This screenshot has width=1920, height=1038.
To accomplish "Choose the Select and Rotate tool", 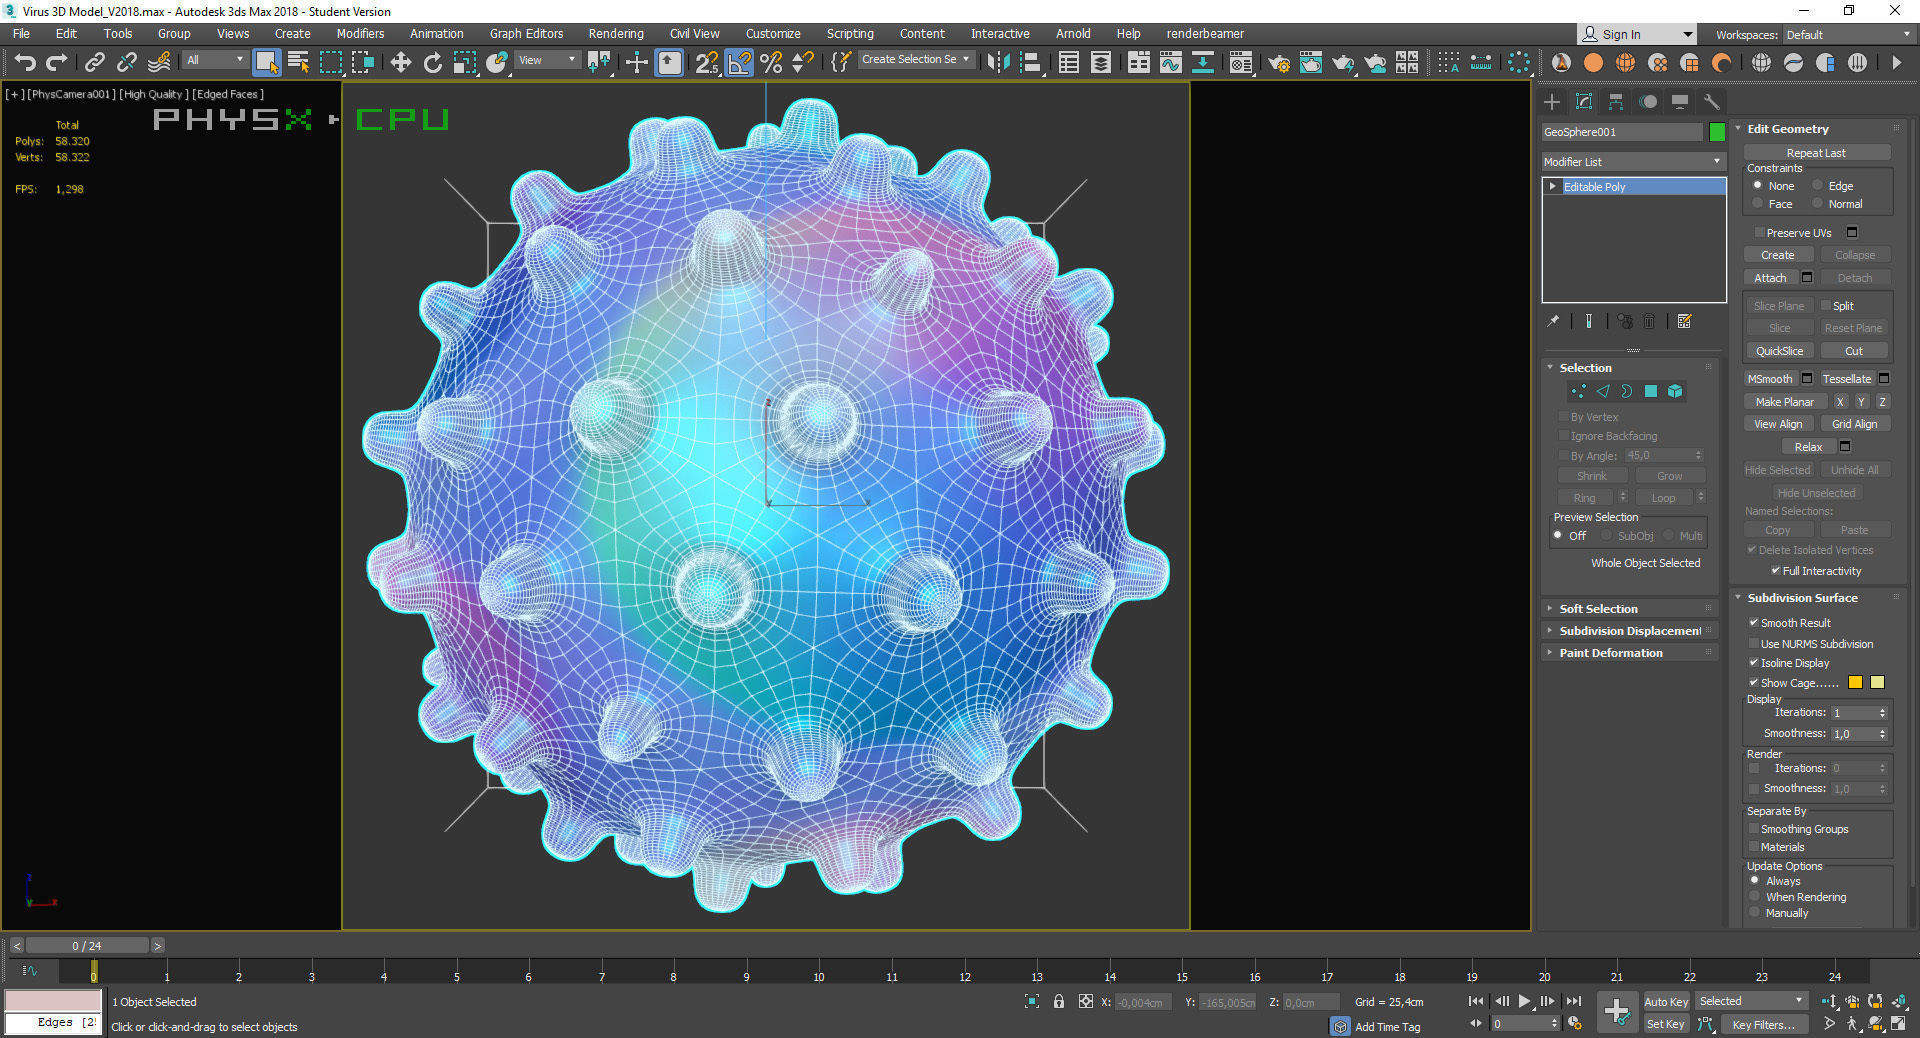I will point(432,63).
